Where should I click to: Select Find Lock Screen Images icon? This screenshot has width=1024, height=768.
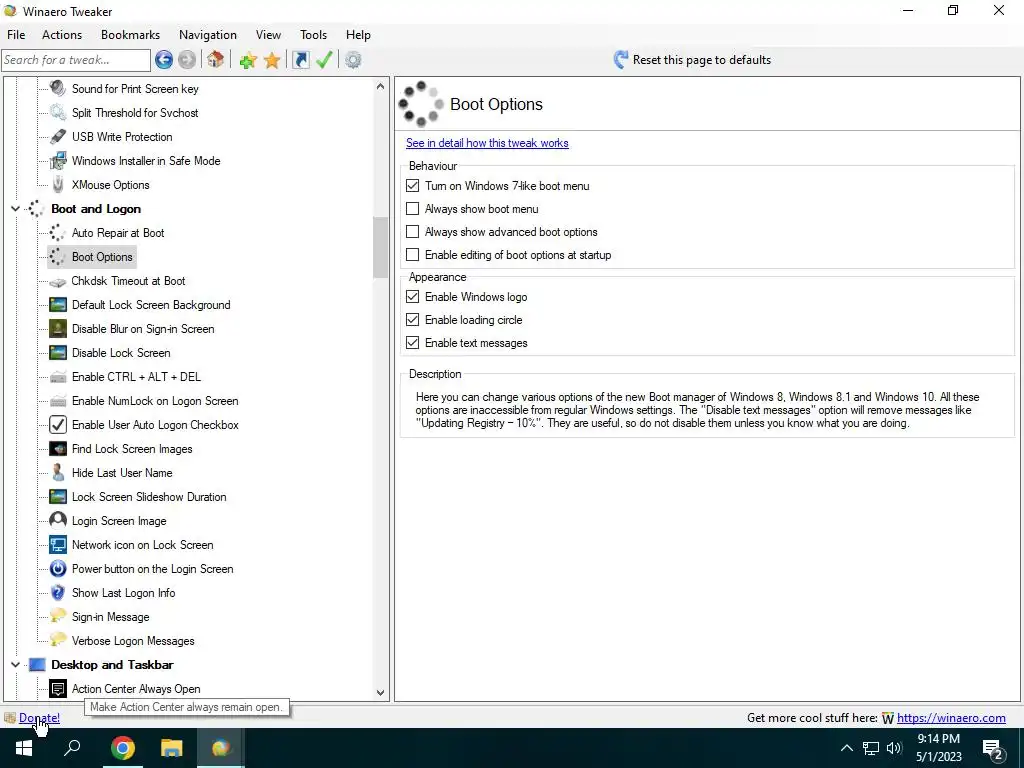[58, 449]
